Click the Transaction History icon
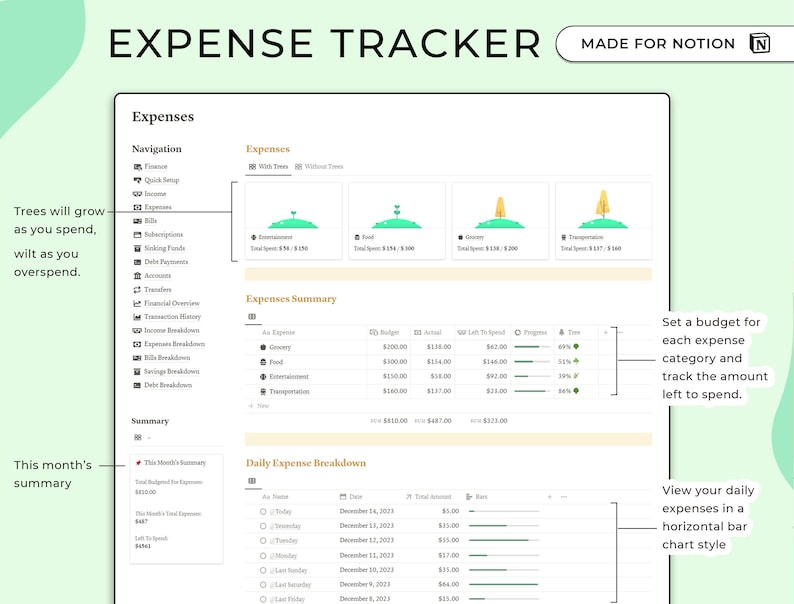The height and width of the screenshot is (604, 794). [x=137, y=317]
